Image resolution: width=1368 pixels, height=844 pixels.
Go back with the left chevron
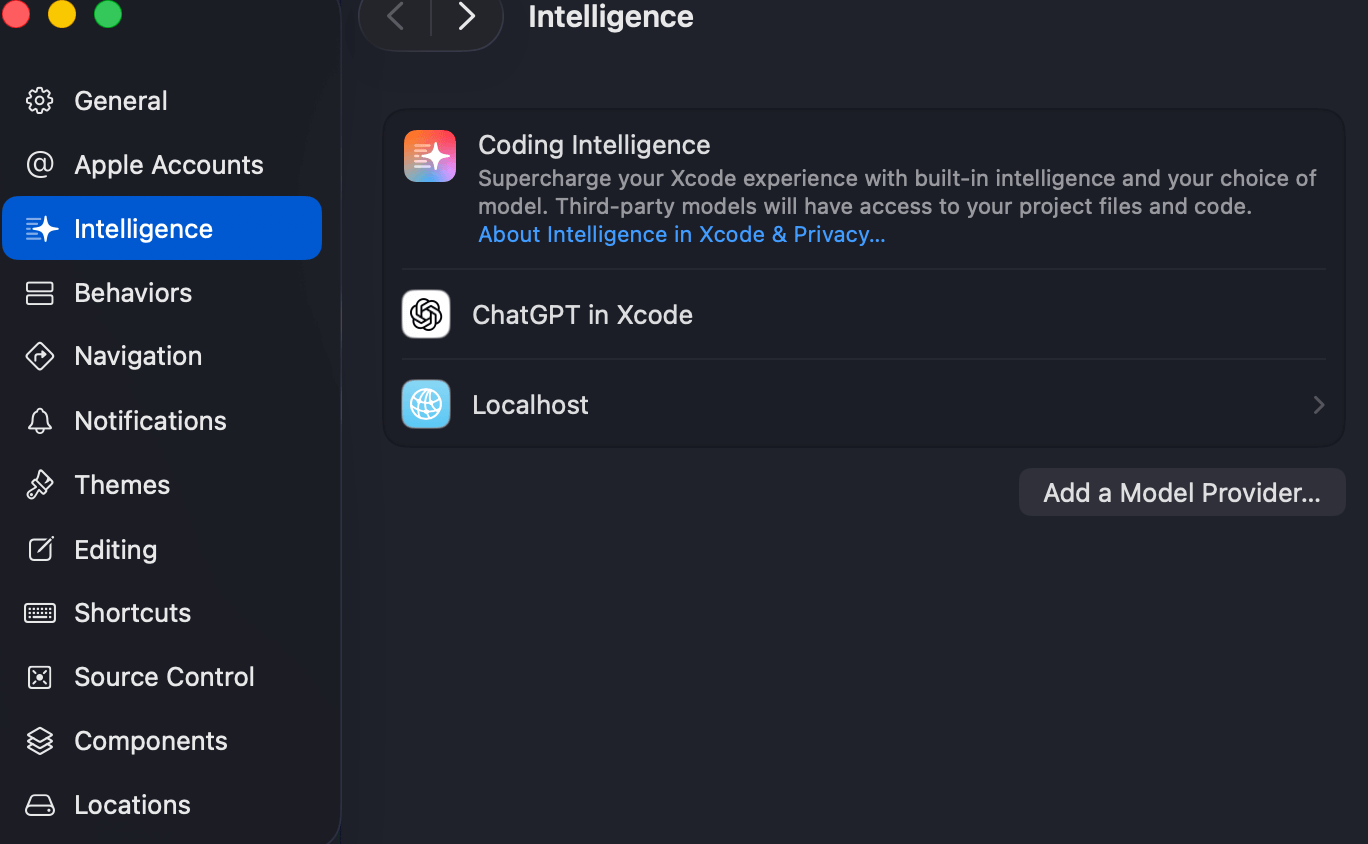click(x=396, y=17)
